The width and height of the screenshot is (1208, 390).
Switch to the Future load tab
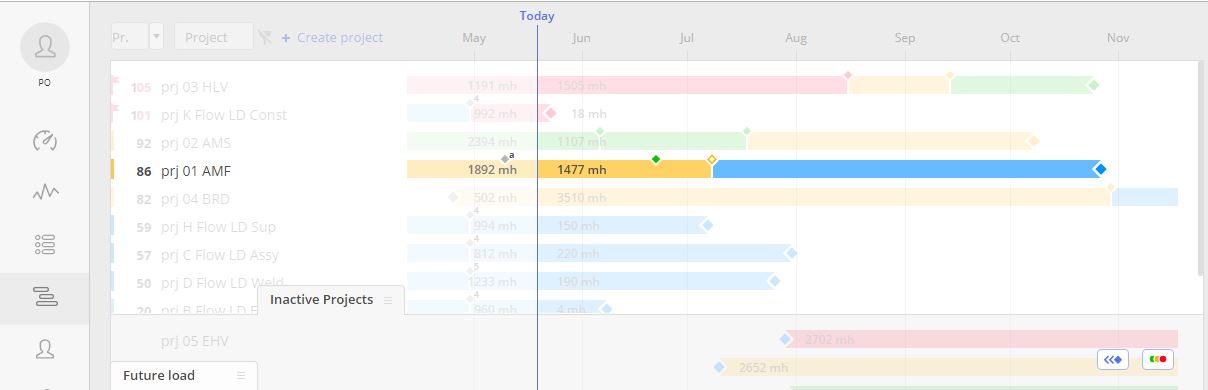pyautogui.click(x=159, y=376)
